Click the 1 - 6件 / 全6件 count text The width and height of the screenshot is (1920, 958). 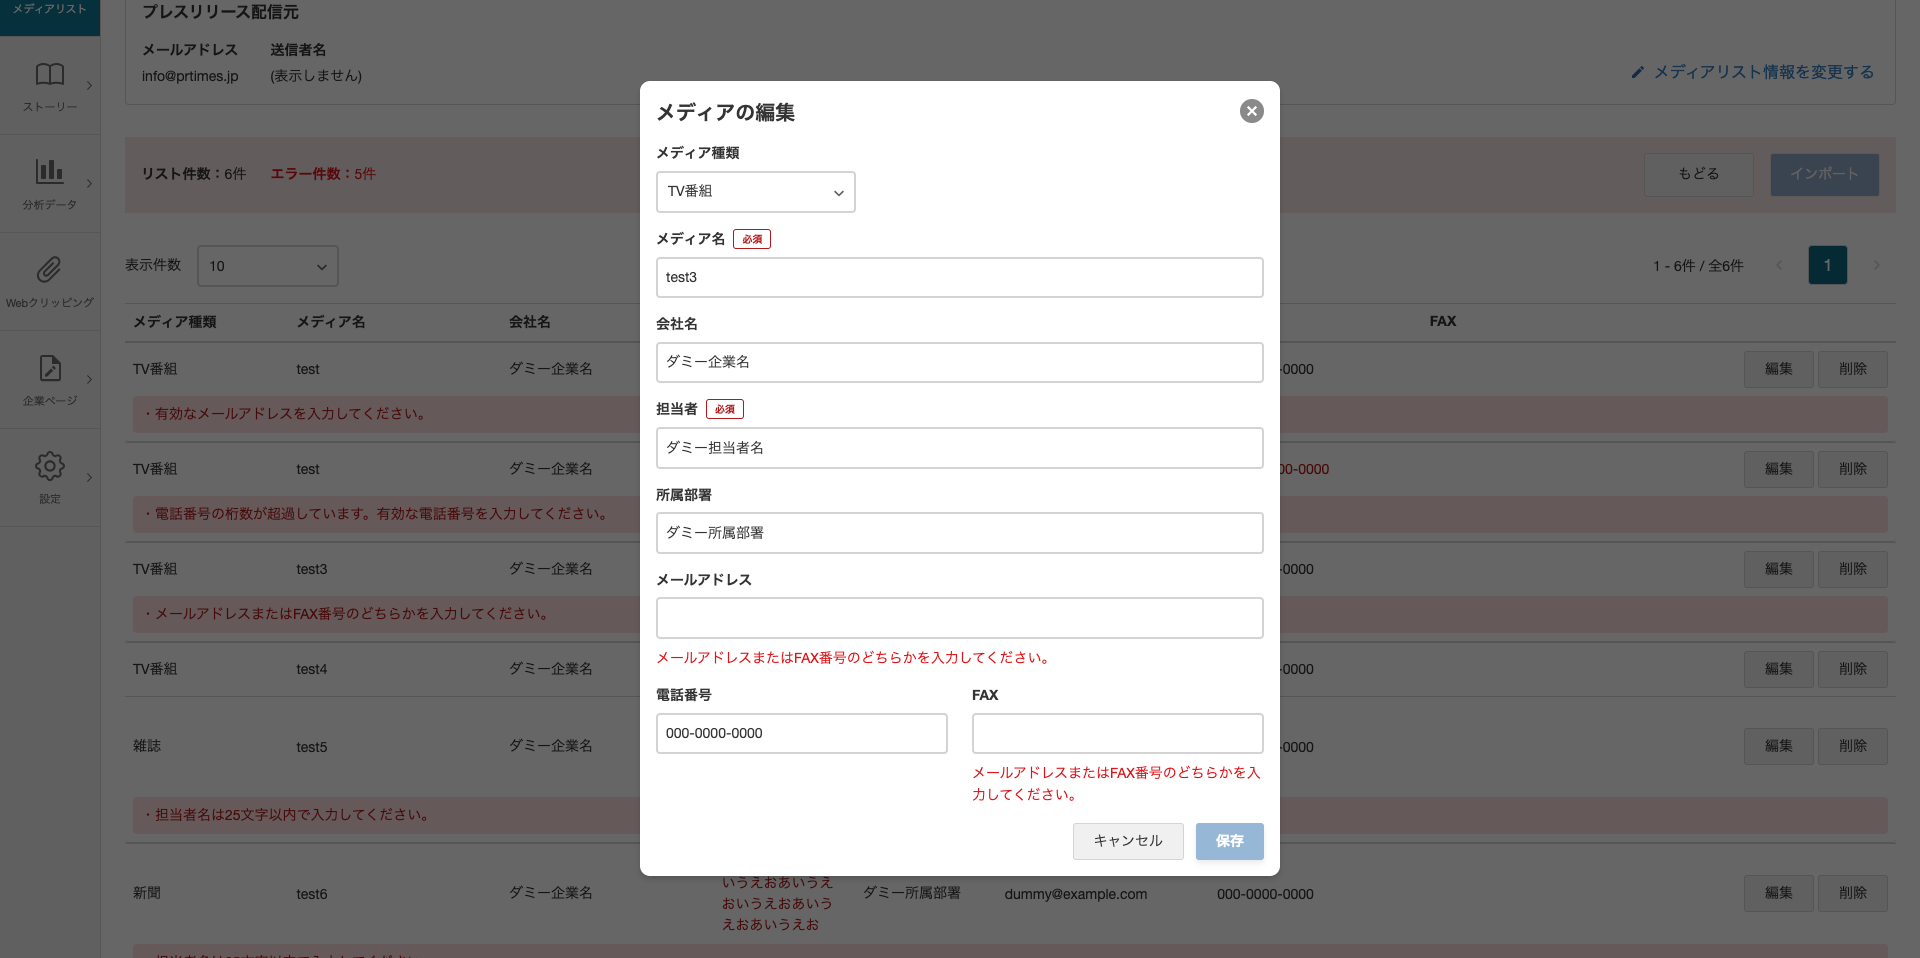click(1698, 266)
